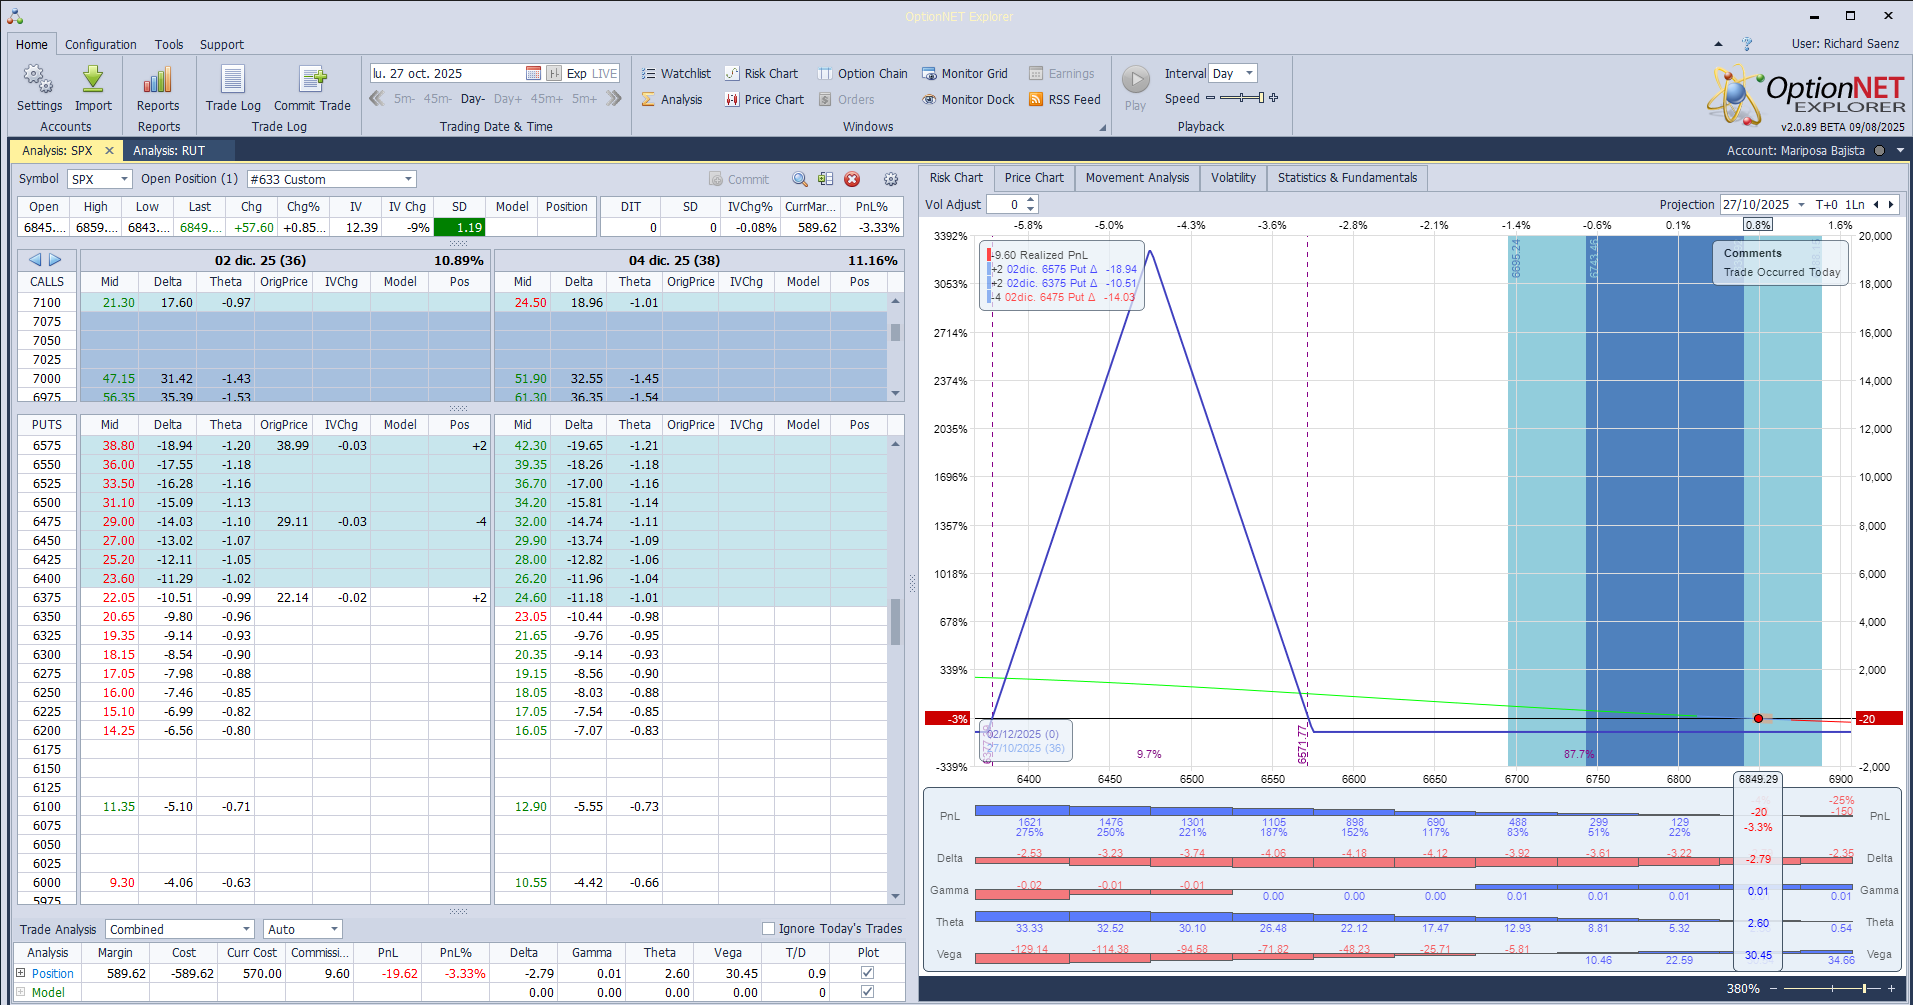Open the Monitor Grid window
This screenshot has height=1005, width=1913.
click(x=964, y=73)
